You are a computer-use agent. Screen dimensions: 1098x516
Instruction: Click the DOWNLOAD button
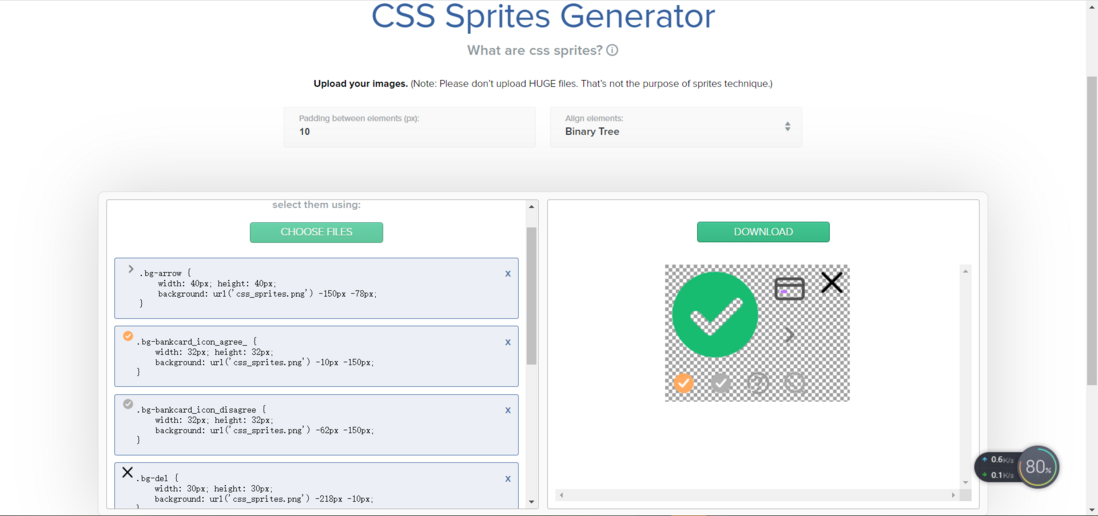tap(763, 232)
